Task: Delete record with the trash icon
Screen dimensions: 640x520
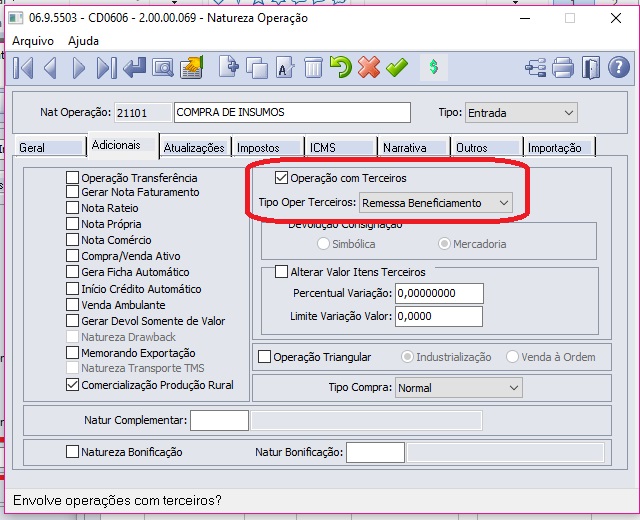Action: 313,67
